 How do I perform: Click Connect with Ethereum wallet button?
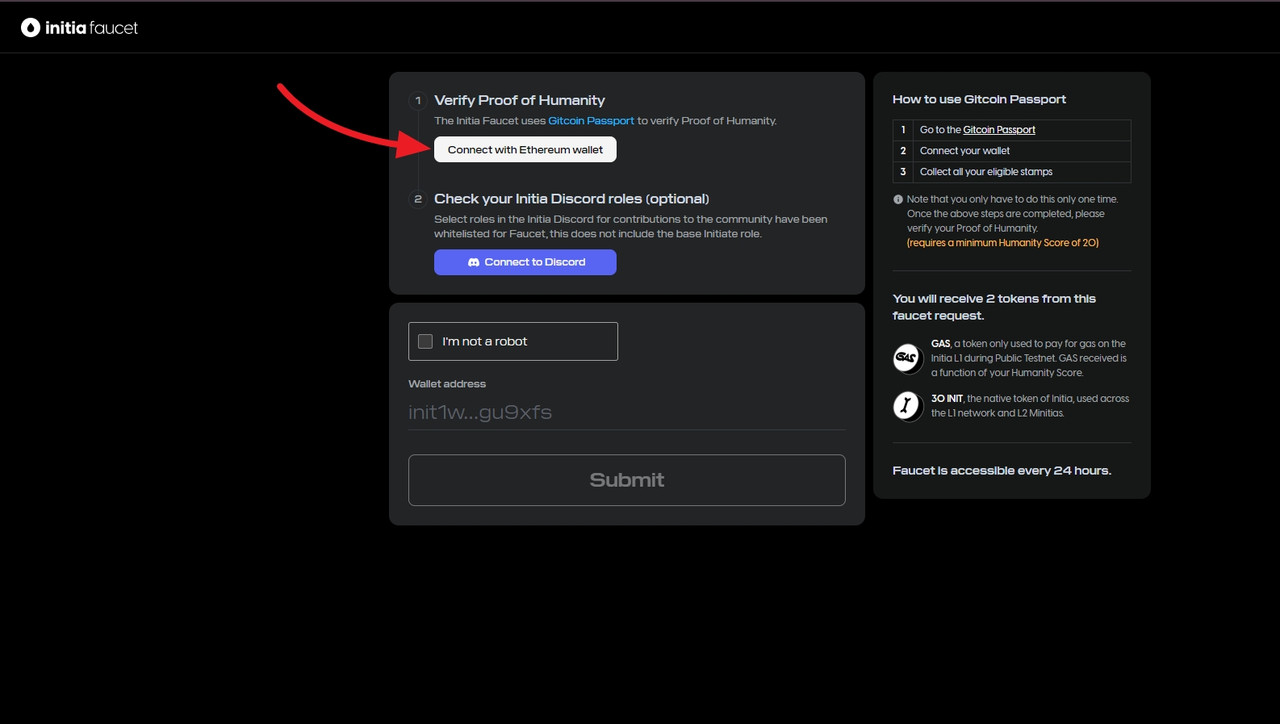(525, 149)
